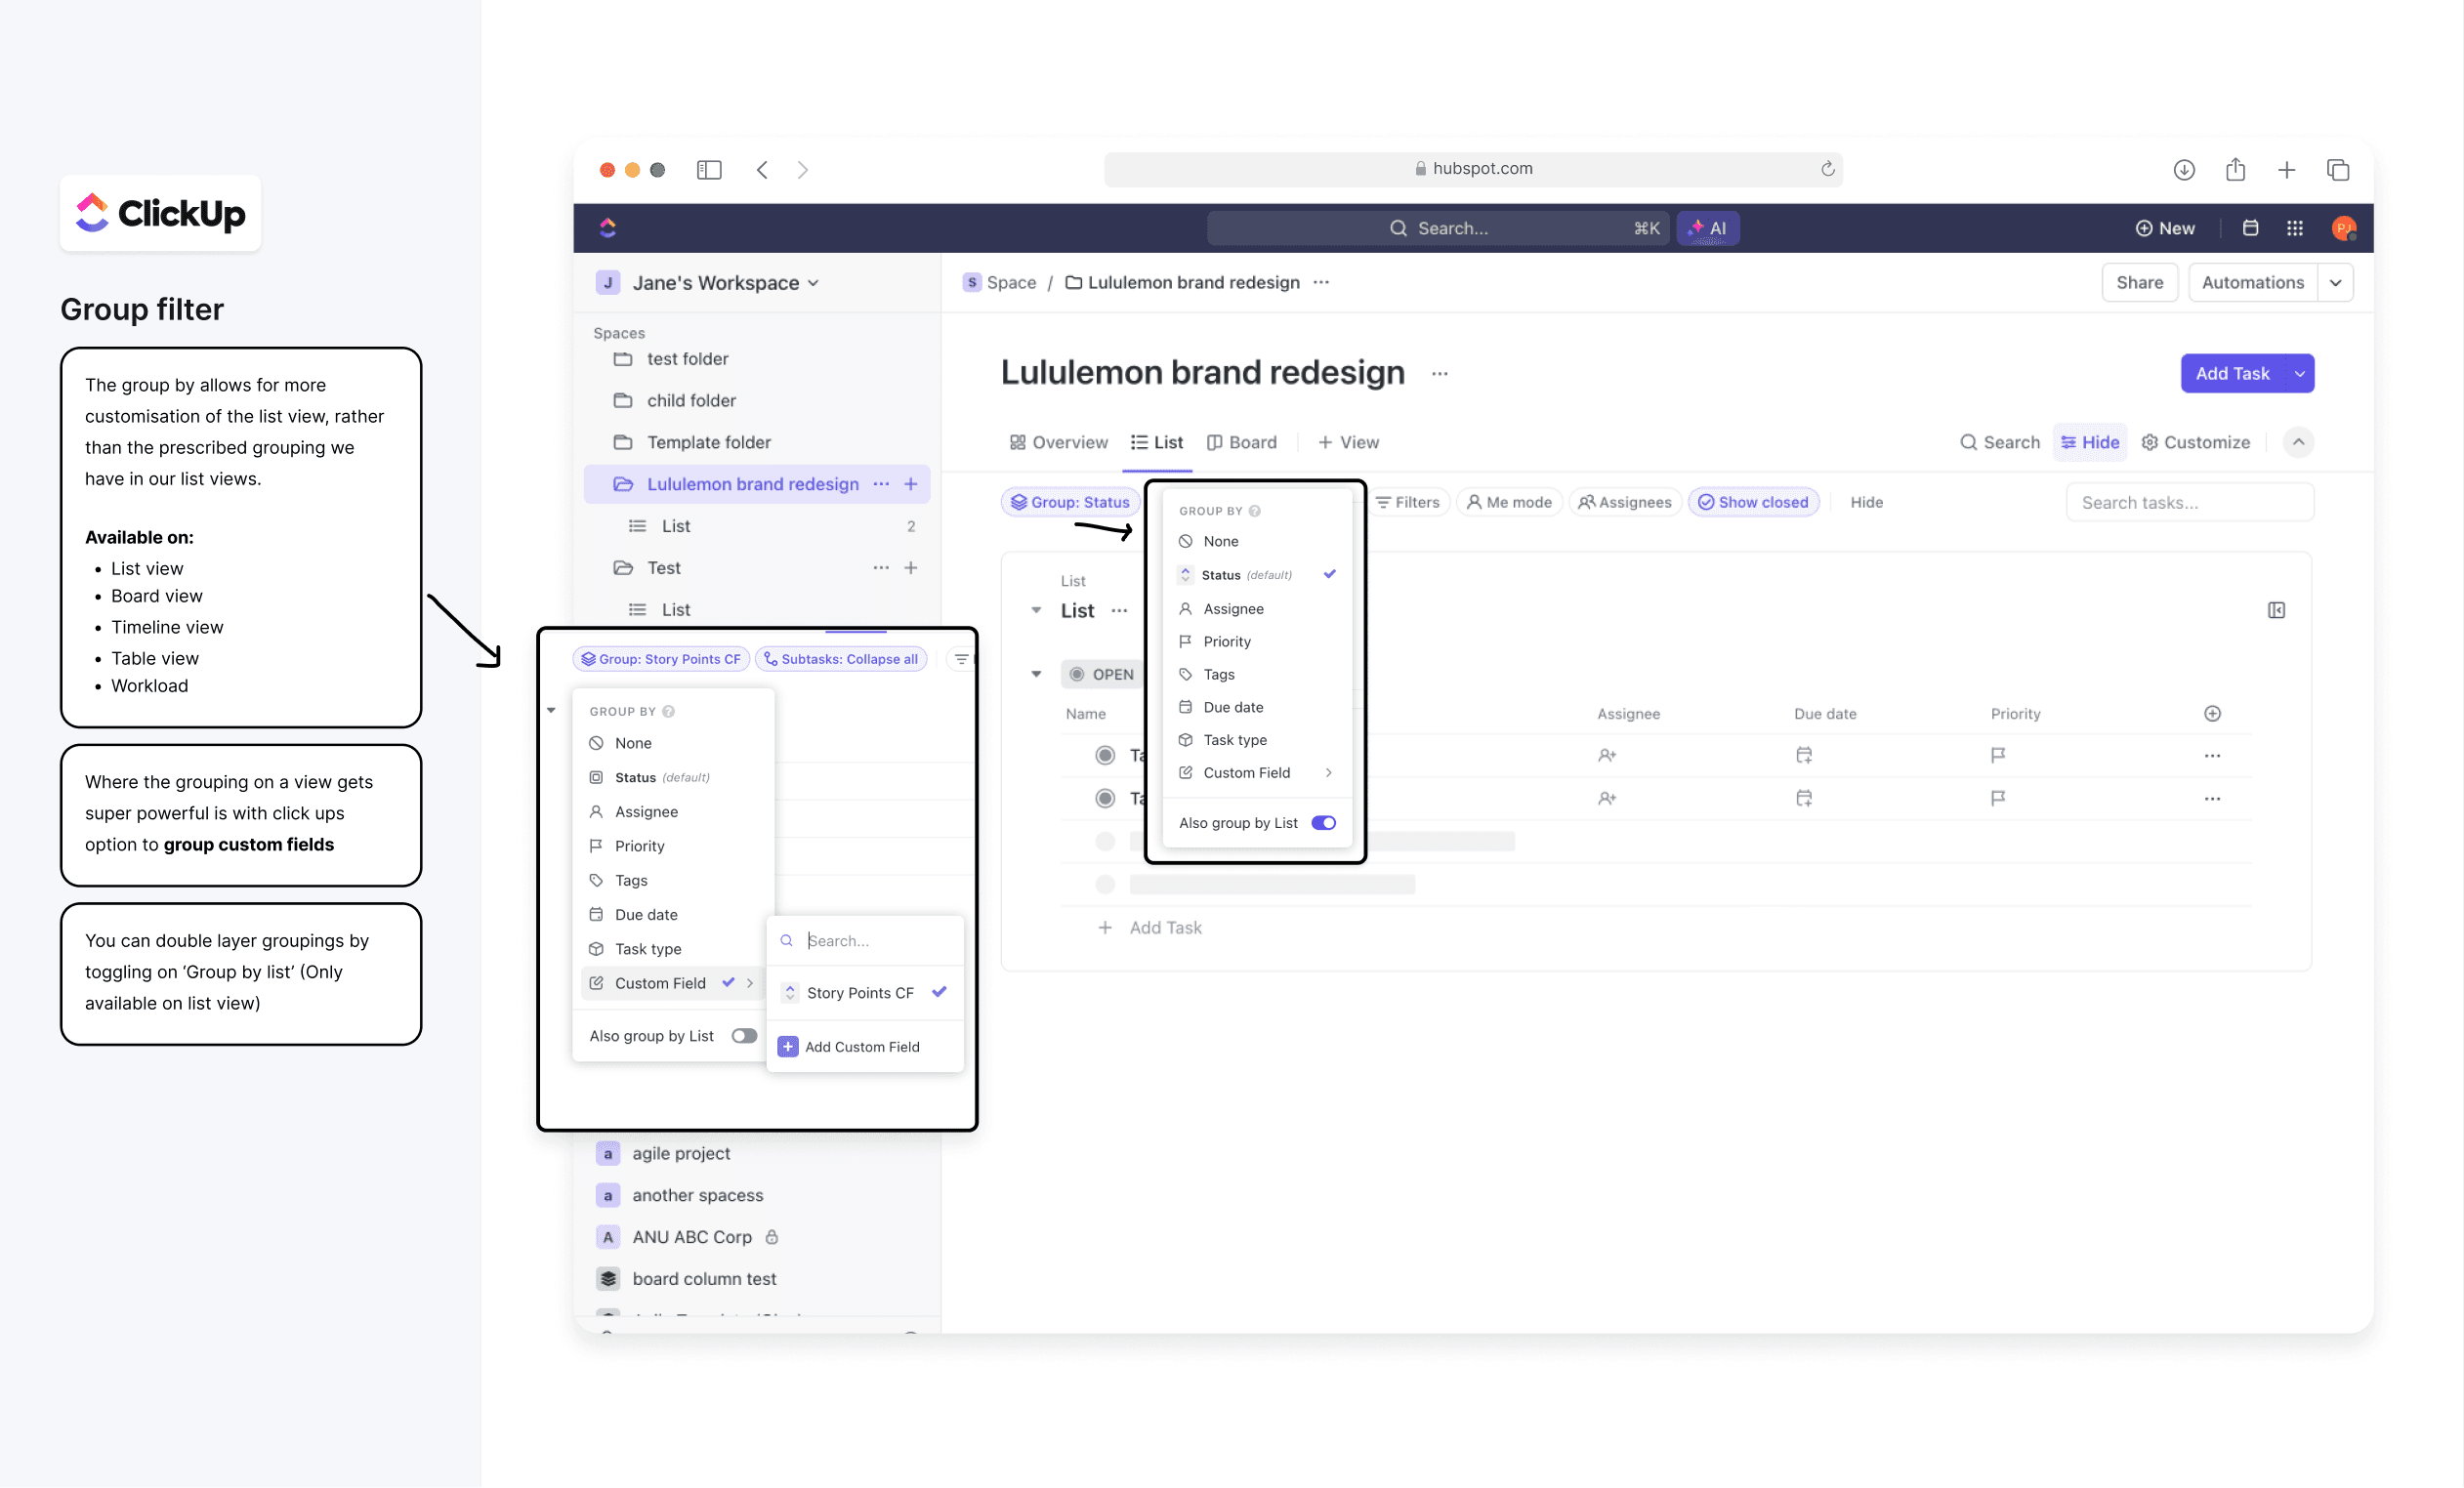The height and width of the screenshot is (1488, 2464).
Task: Click the Group By help icon in right dropdown
Action: click(x=1255, y=511)
